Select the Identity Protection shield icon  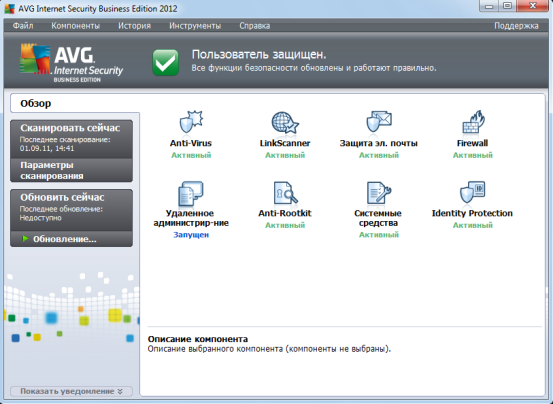point(473,193)
